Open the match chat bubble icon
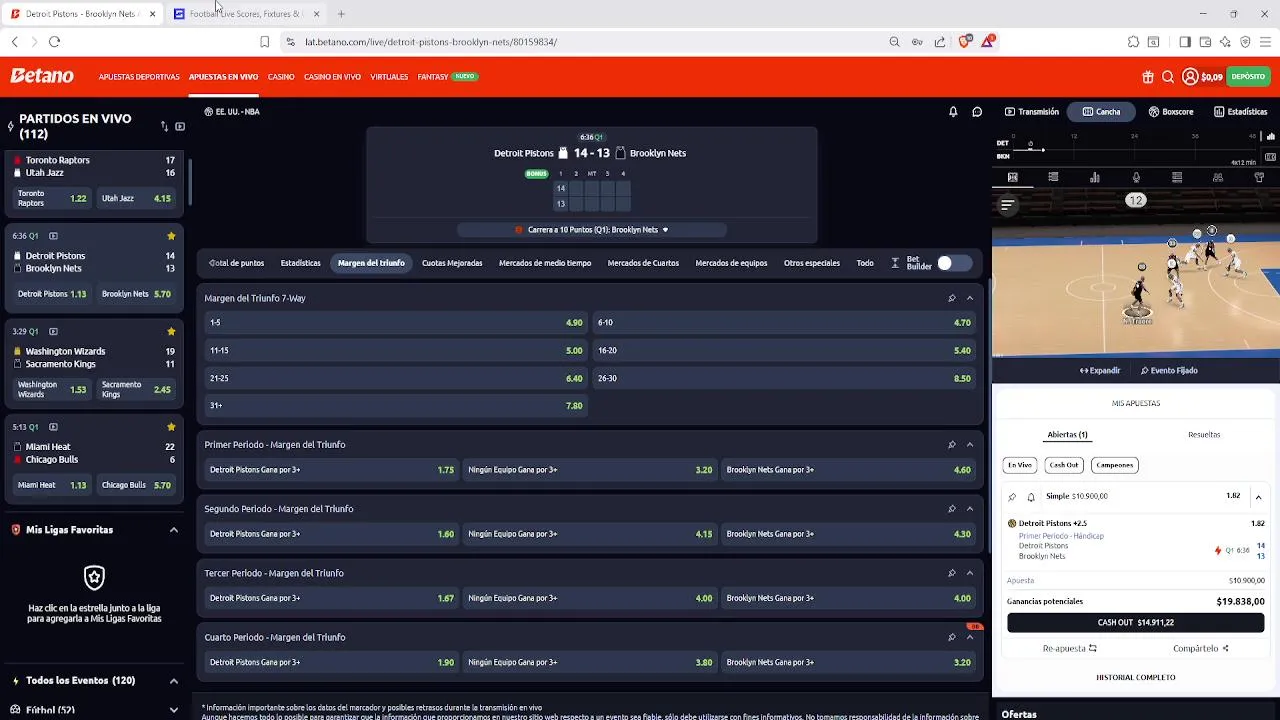The image size is (1280, 720). 977,112
